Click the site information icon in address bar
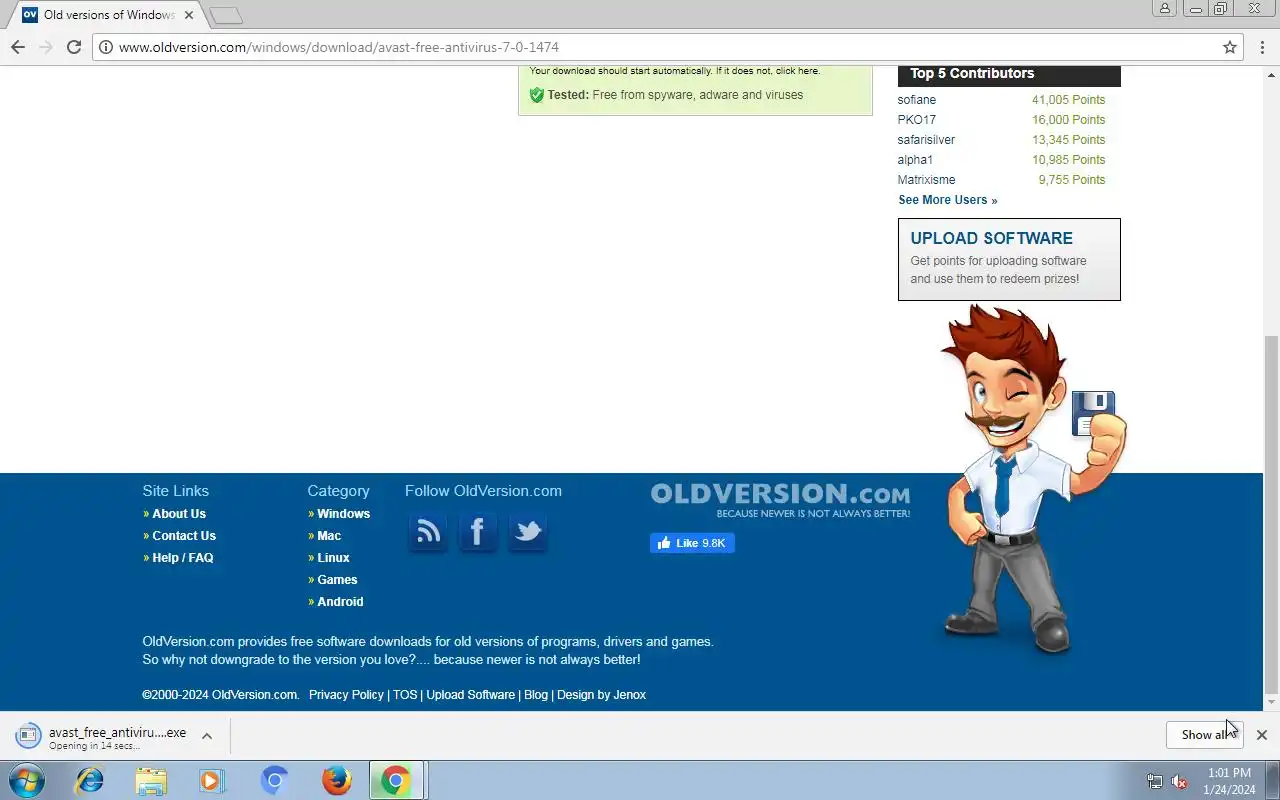 tap(105, 47)
